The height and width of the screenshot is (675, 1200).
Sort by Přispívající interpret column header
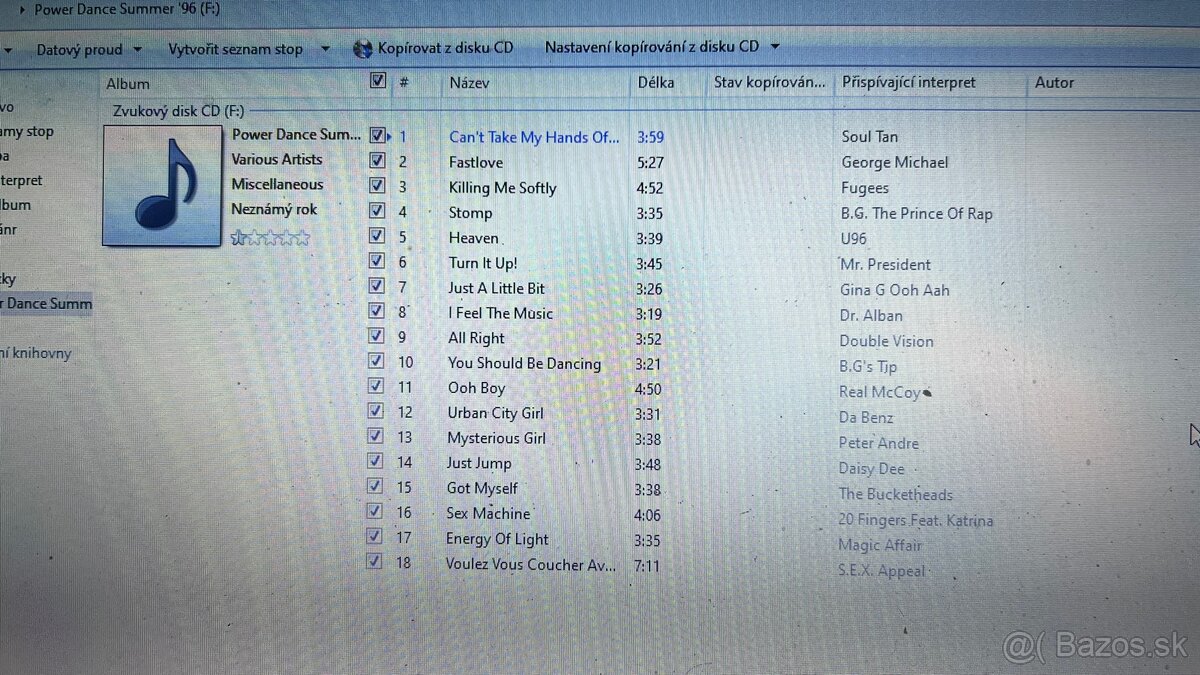(909, 82)
